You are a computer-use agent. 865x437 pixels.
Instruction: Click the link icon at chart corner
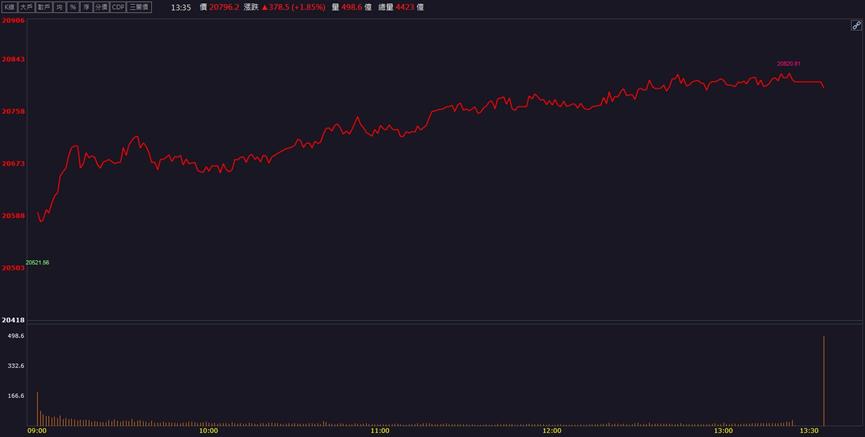coord(856,25)
